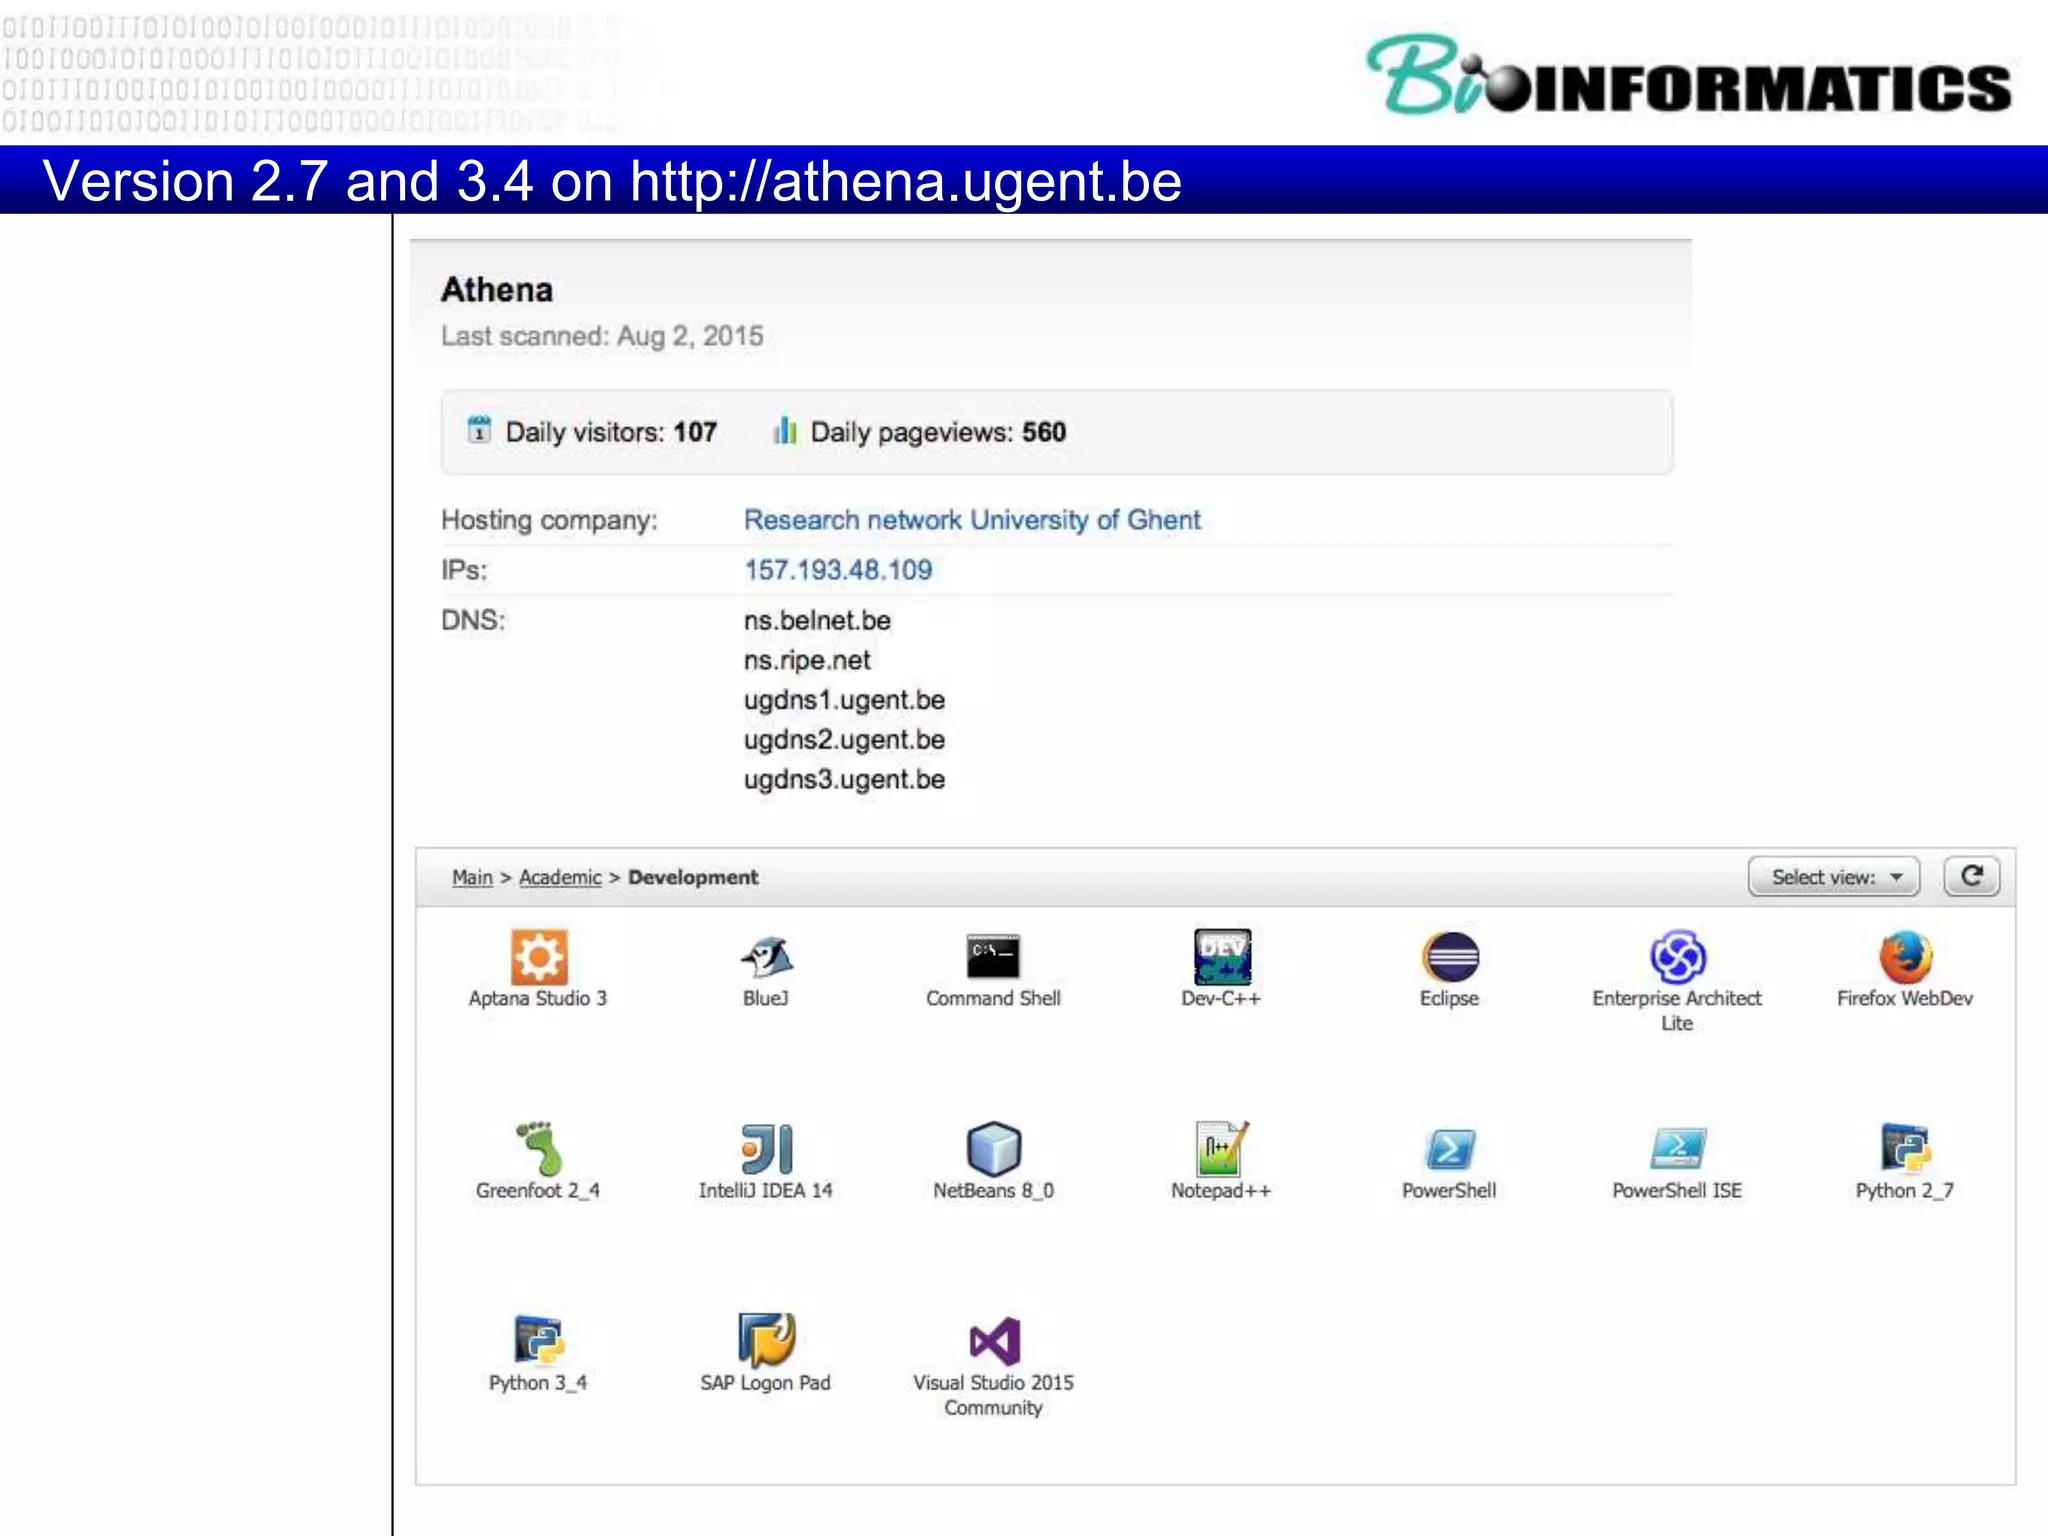Viewport: 2048px width, 1536px height.
Task: Click the Daily visitors value 107
Action: 695,432
